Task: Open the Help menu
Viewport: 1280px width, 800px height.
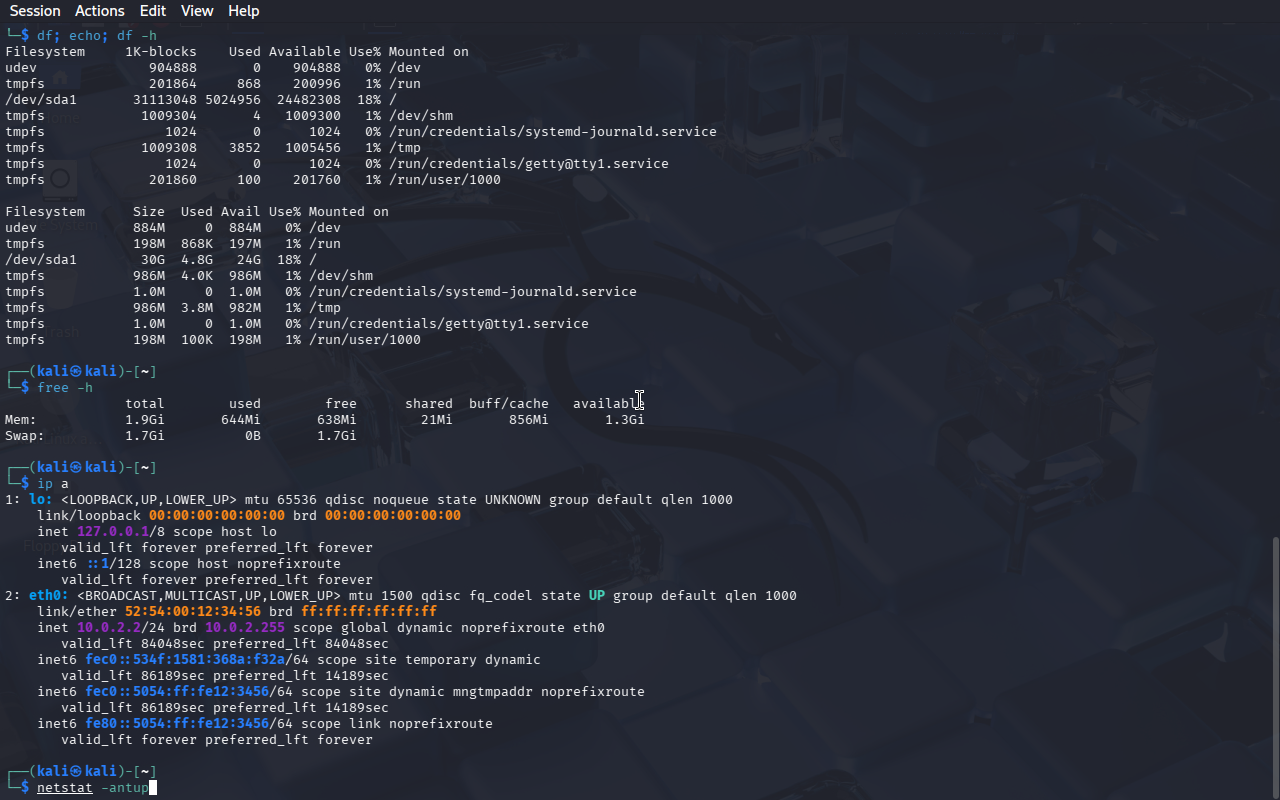Action: pos(243,11)
